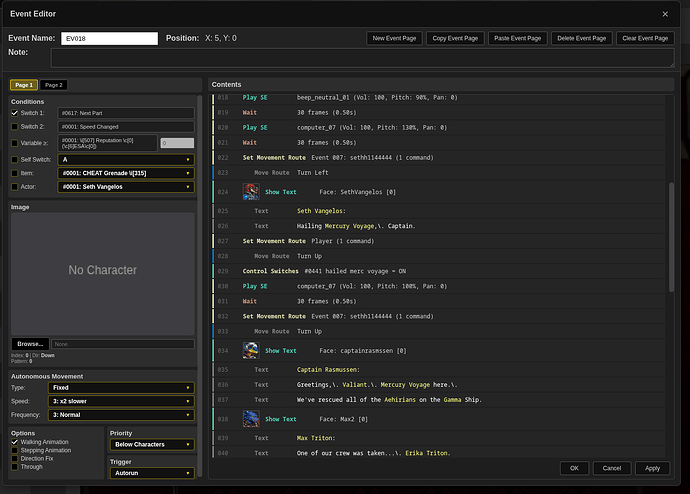Click captainrasmssen face icon on line 034

[251, 351]
